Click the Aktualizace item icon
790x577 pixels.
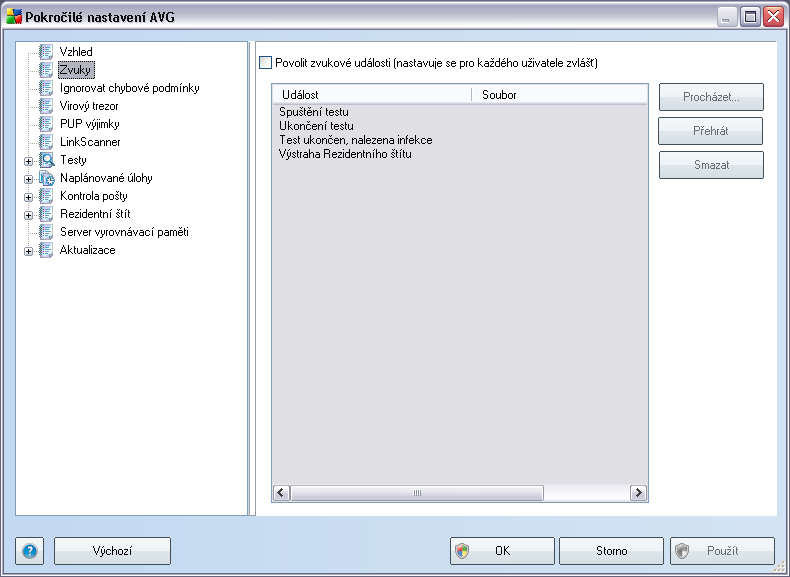point(46,250)
